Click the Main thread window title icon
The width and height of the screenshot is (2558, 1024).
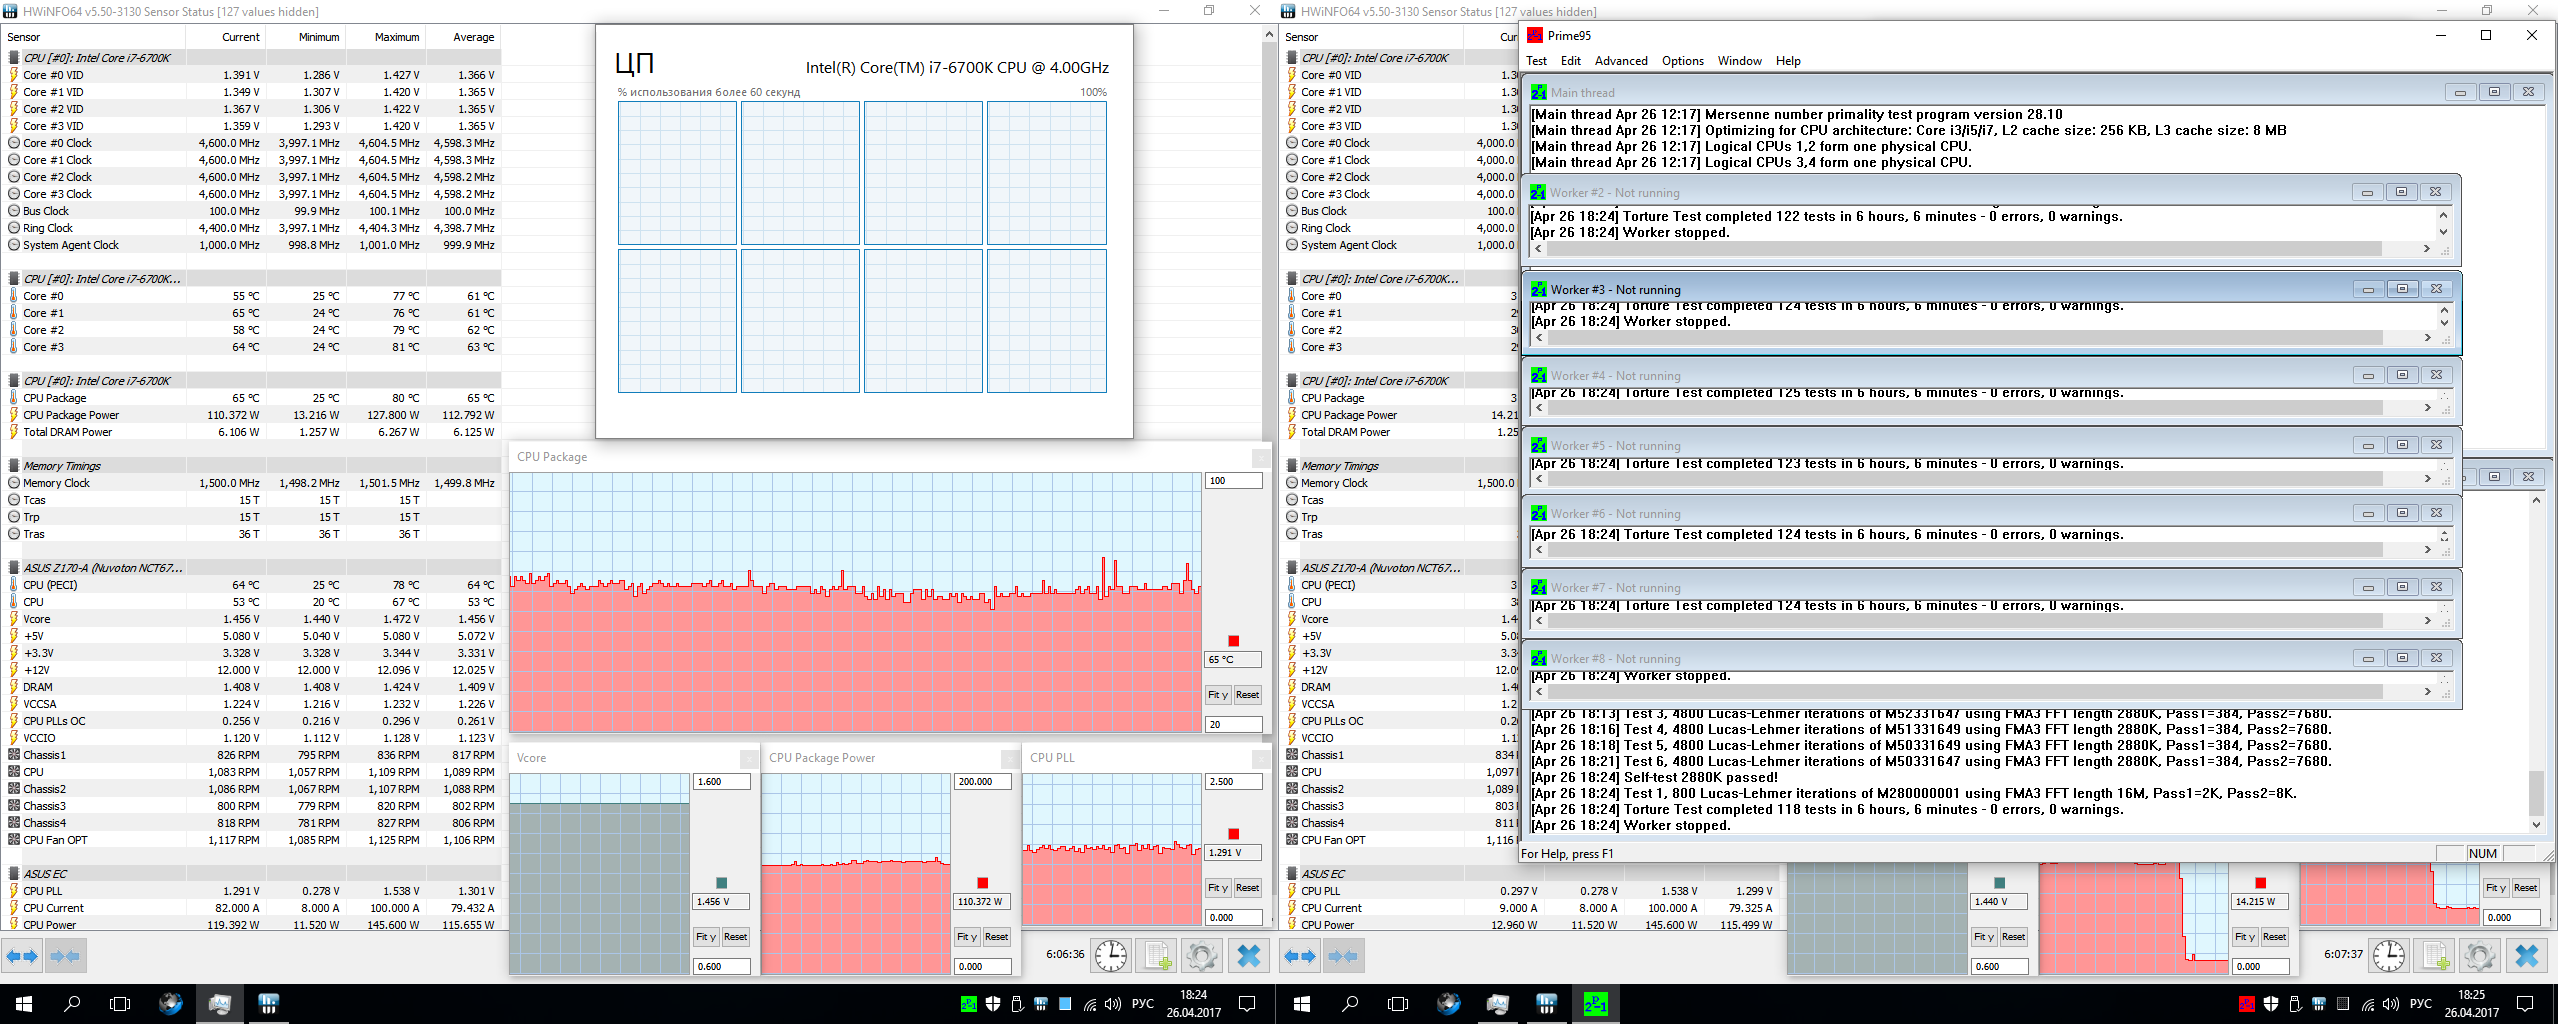pyautogui.click(x=1539, y=92)
